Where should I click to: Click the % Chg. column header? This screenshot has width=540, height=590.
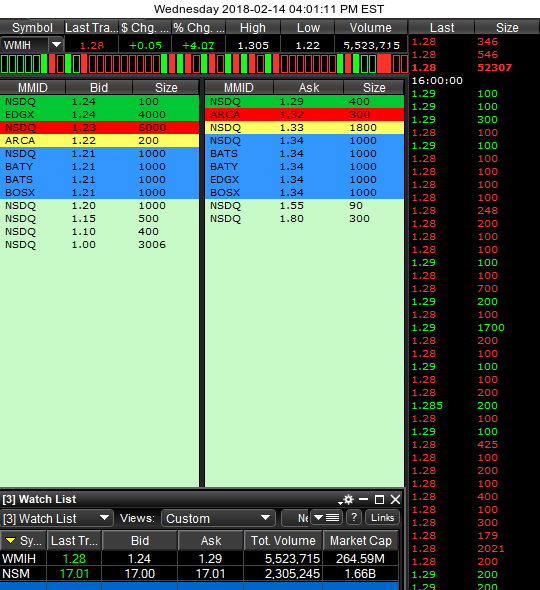click(x=199, y=27)
